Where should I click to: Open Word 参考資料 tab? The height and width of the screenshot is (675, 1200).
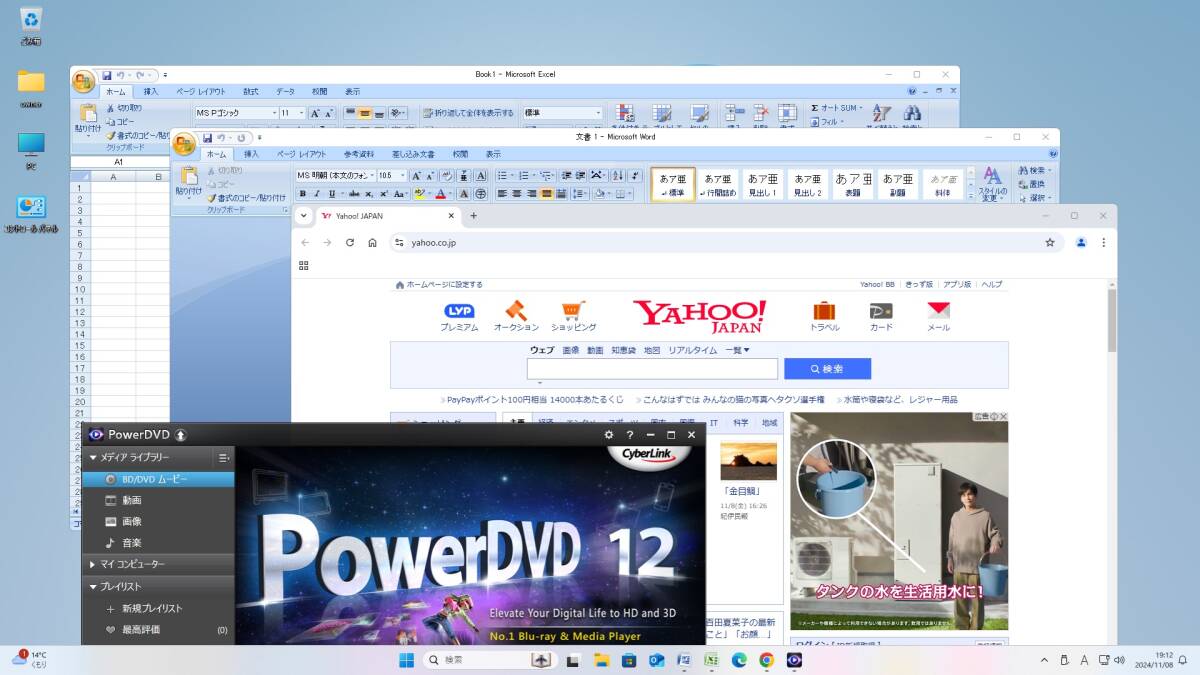point(359,154)
